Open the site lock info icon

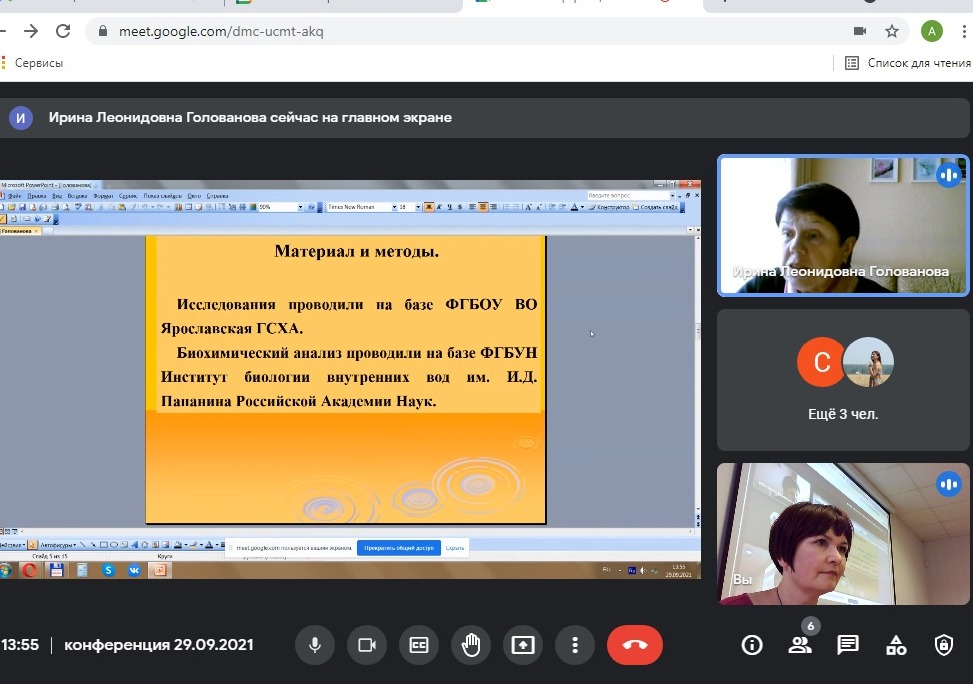[x=103, y=31]
